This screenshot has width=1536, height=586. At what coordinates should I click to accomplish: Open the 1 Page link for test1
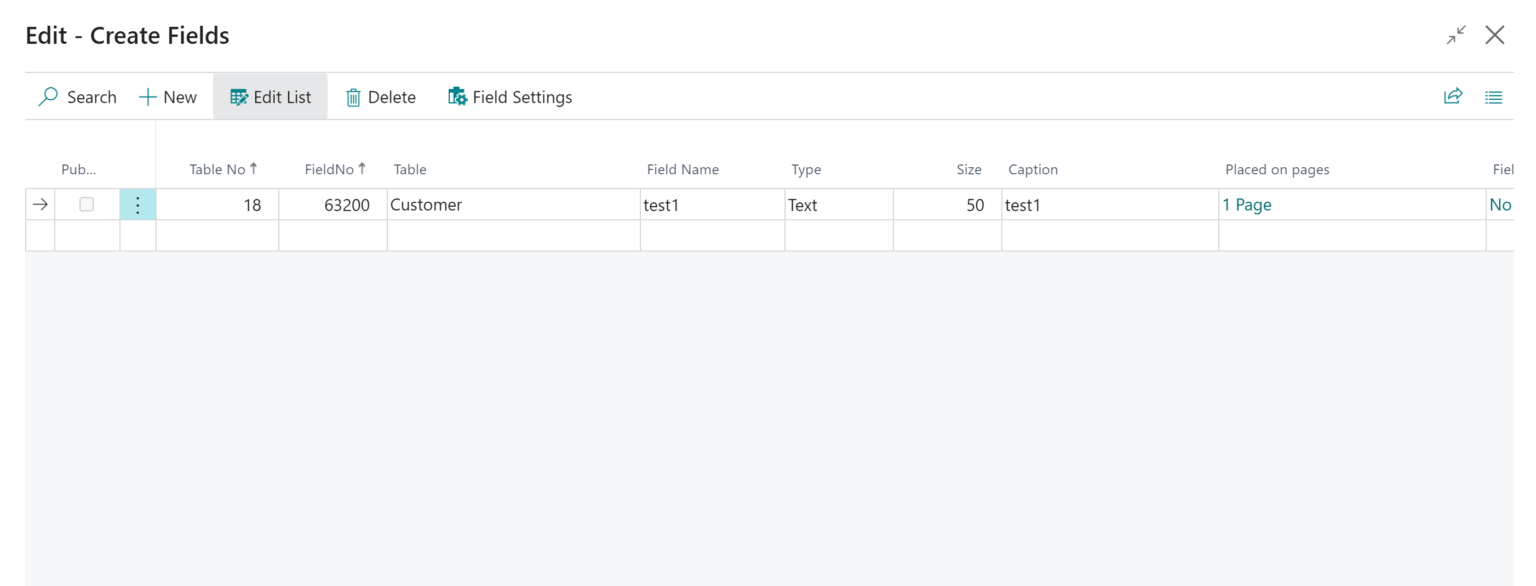1247,204
